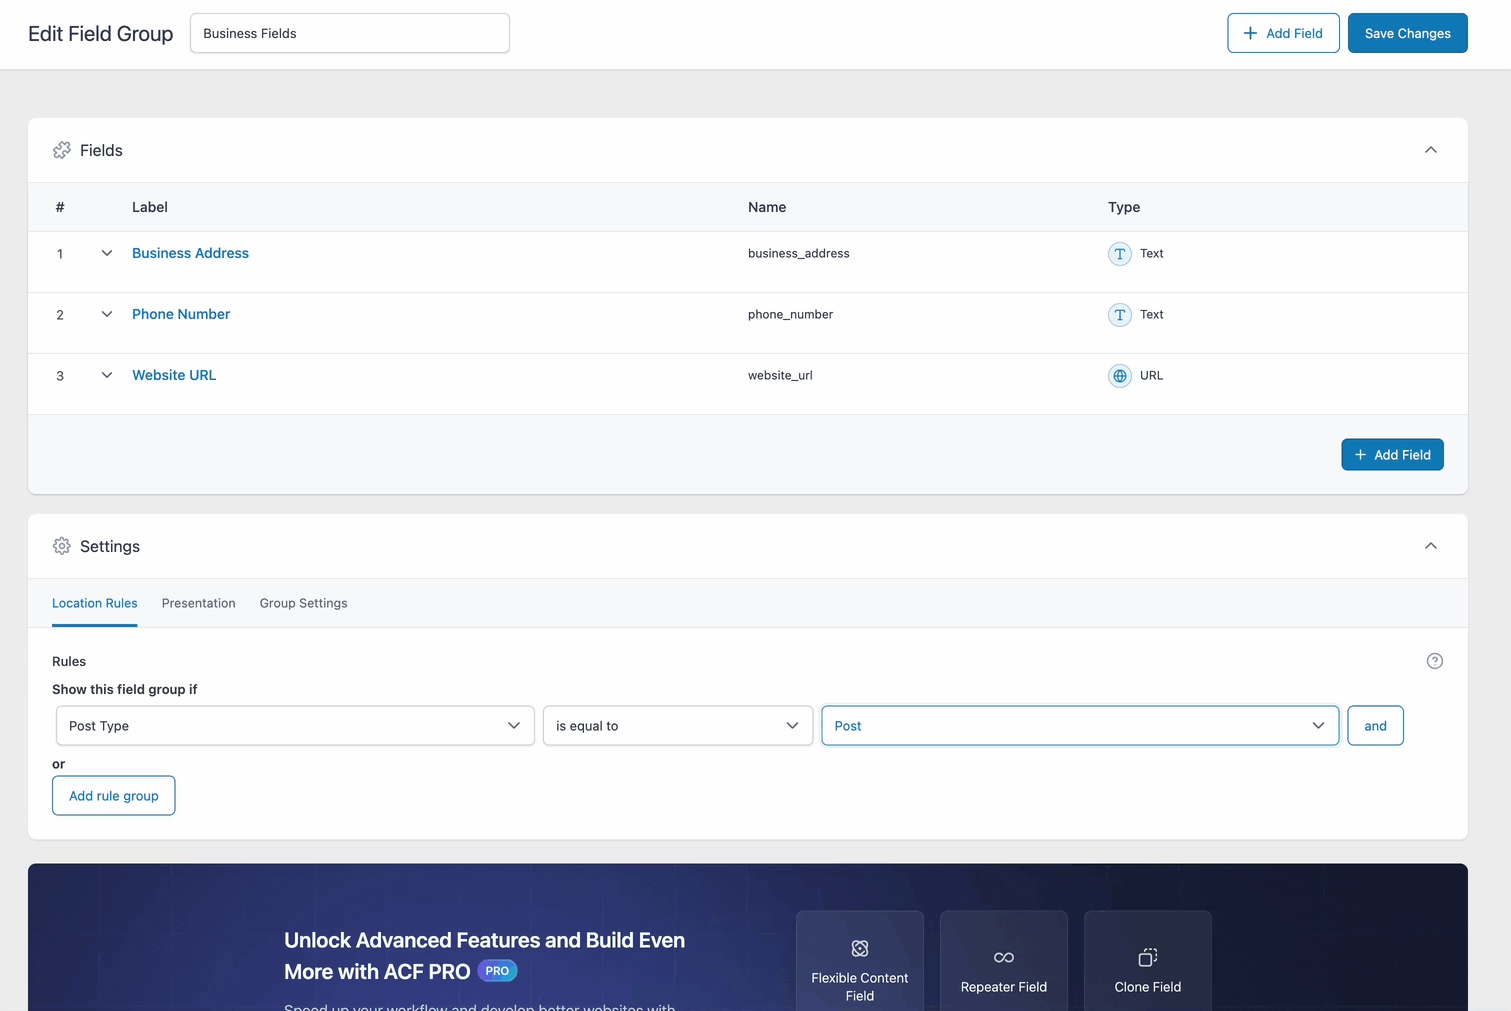Collapse the Fields panel
Viewport: 1511px width, 1011px height.
pyautogui.click(x=1430, y=150)
